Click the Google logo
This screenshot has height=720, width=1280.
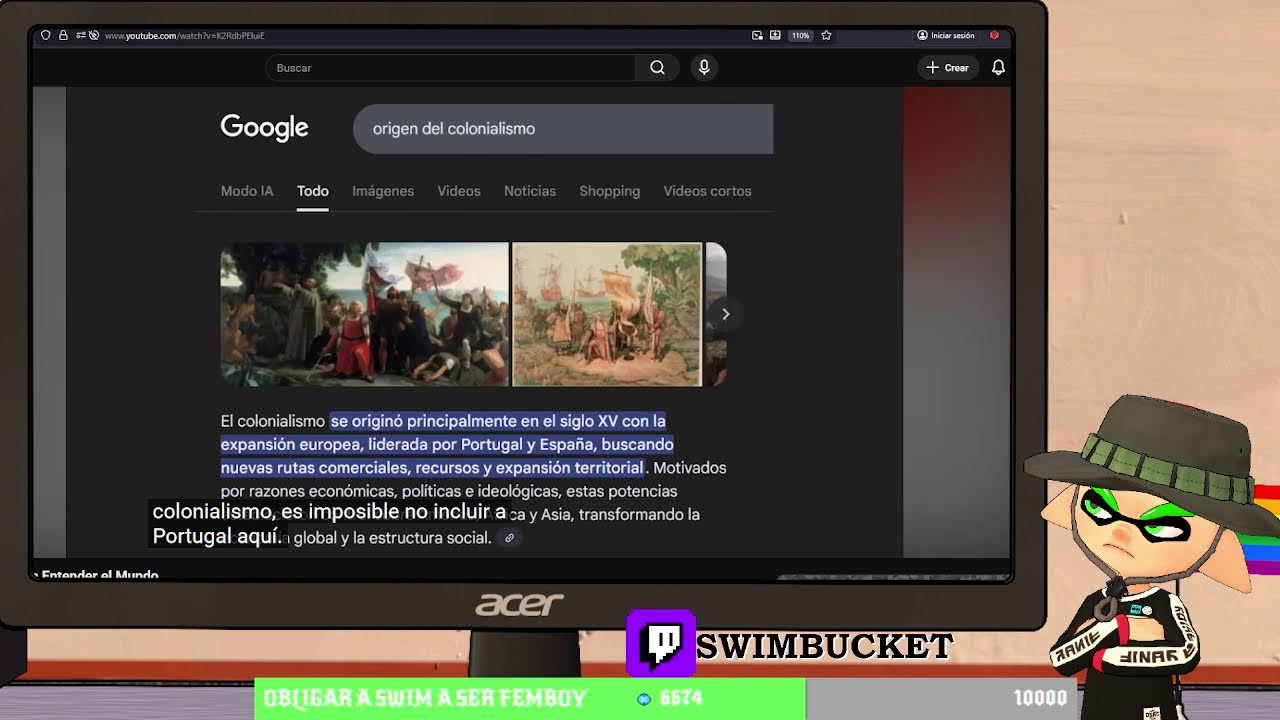[x=264, y=128]
